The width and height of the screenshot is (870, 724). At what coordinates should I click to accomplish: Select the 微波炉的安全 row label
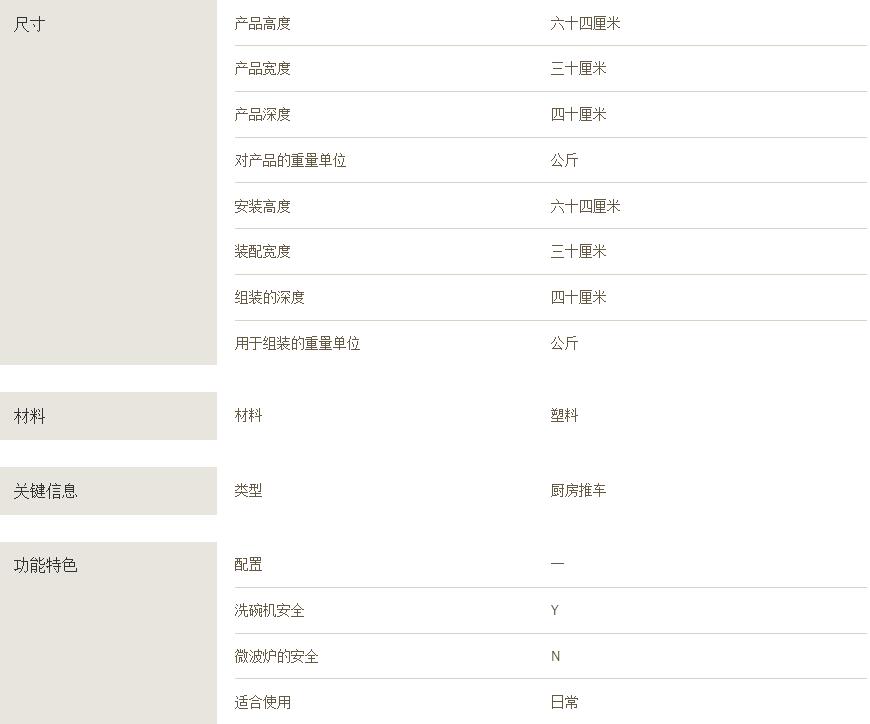tap(276, 657)
